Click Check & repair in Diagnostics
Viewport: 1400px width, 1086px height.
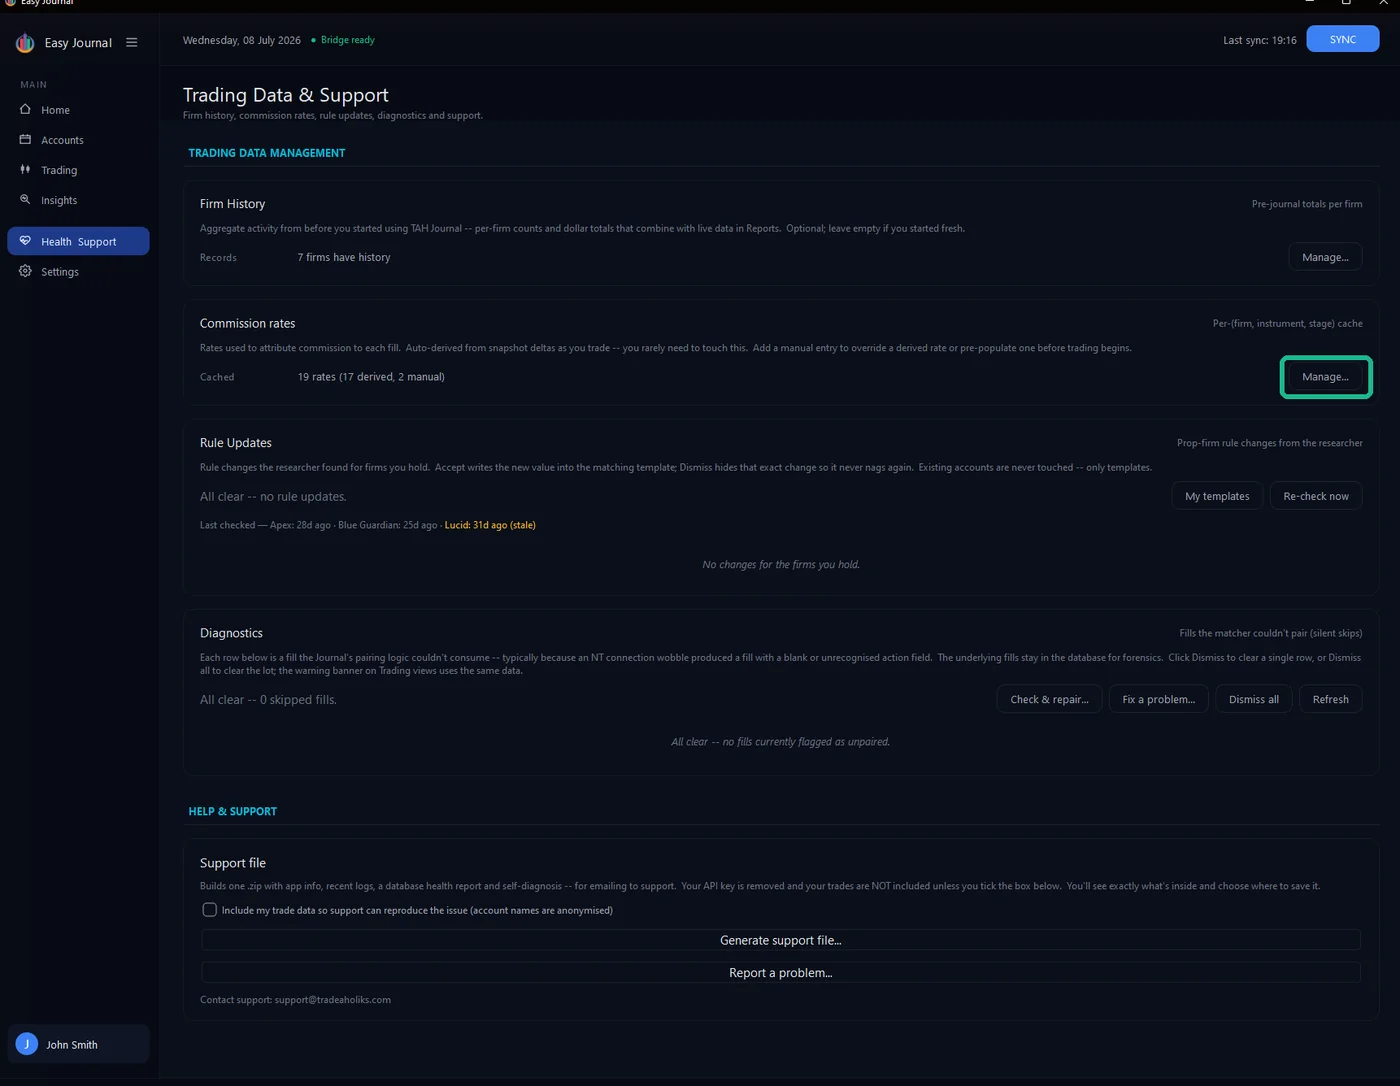pyautogui.click(x=1049, y=699)
